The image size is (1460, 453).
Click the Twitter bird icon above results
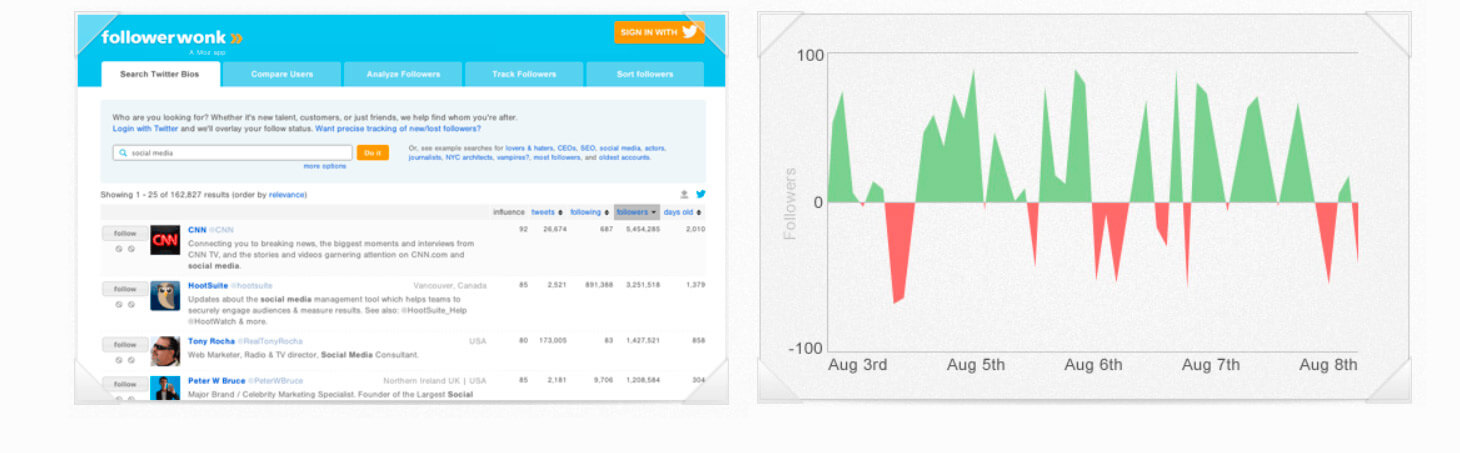click(x=700, y=194)
